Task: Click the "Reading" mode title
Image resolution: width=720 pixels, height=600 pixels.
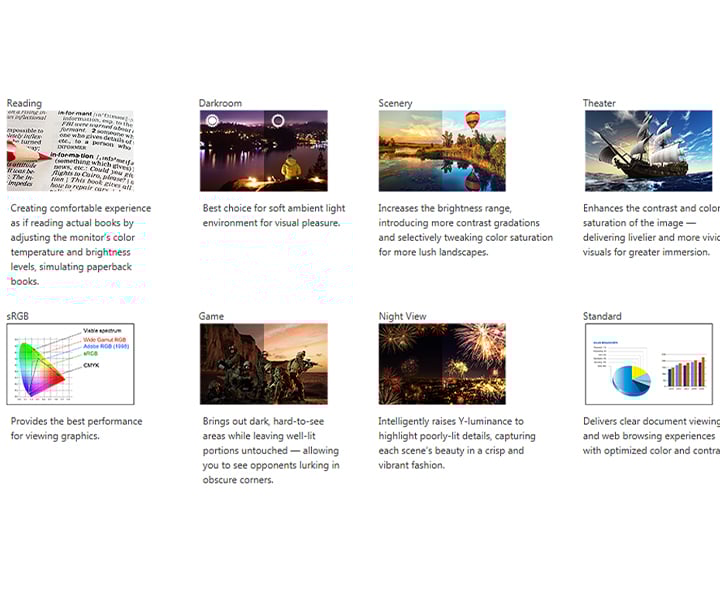Action: coord(24,103)
